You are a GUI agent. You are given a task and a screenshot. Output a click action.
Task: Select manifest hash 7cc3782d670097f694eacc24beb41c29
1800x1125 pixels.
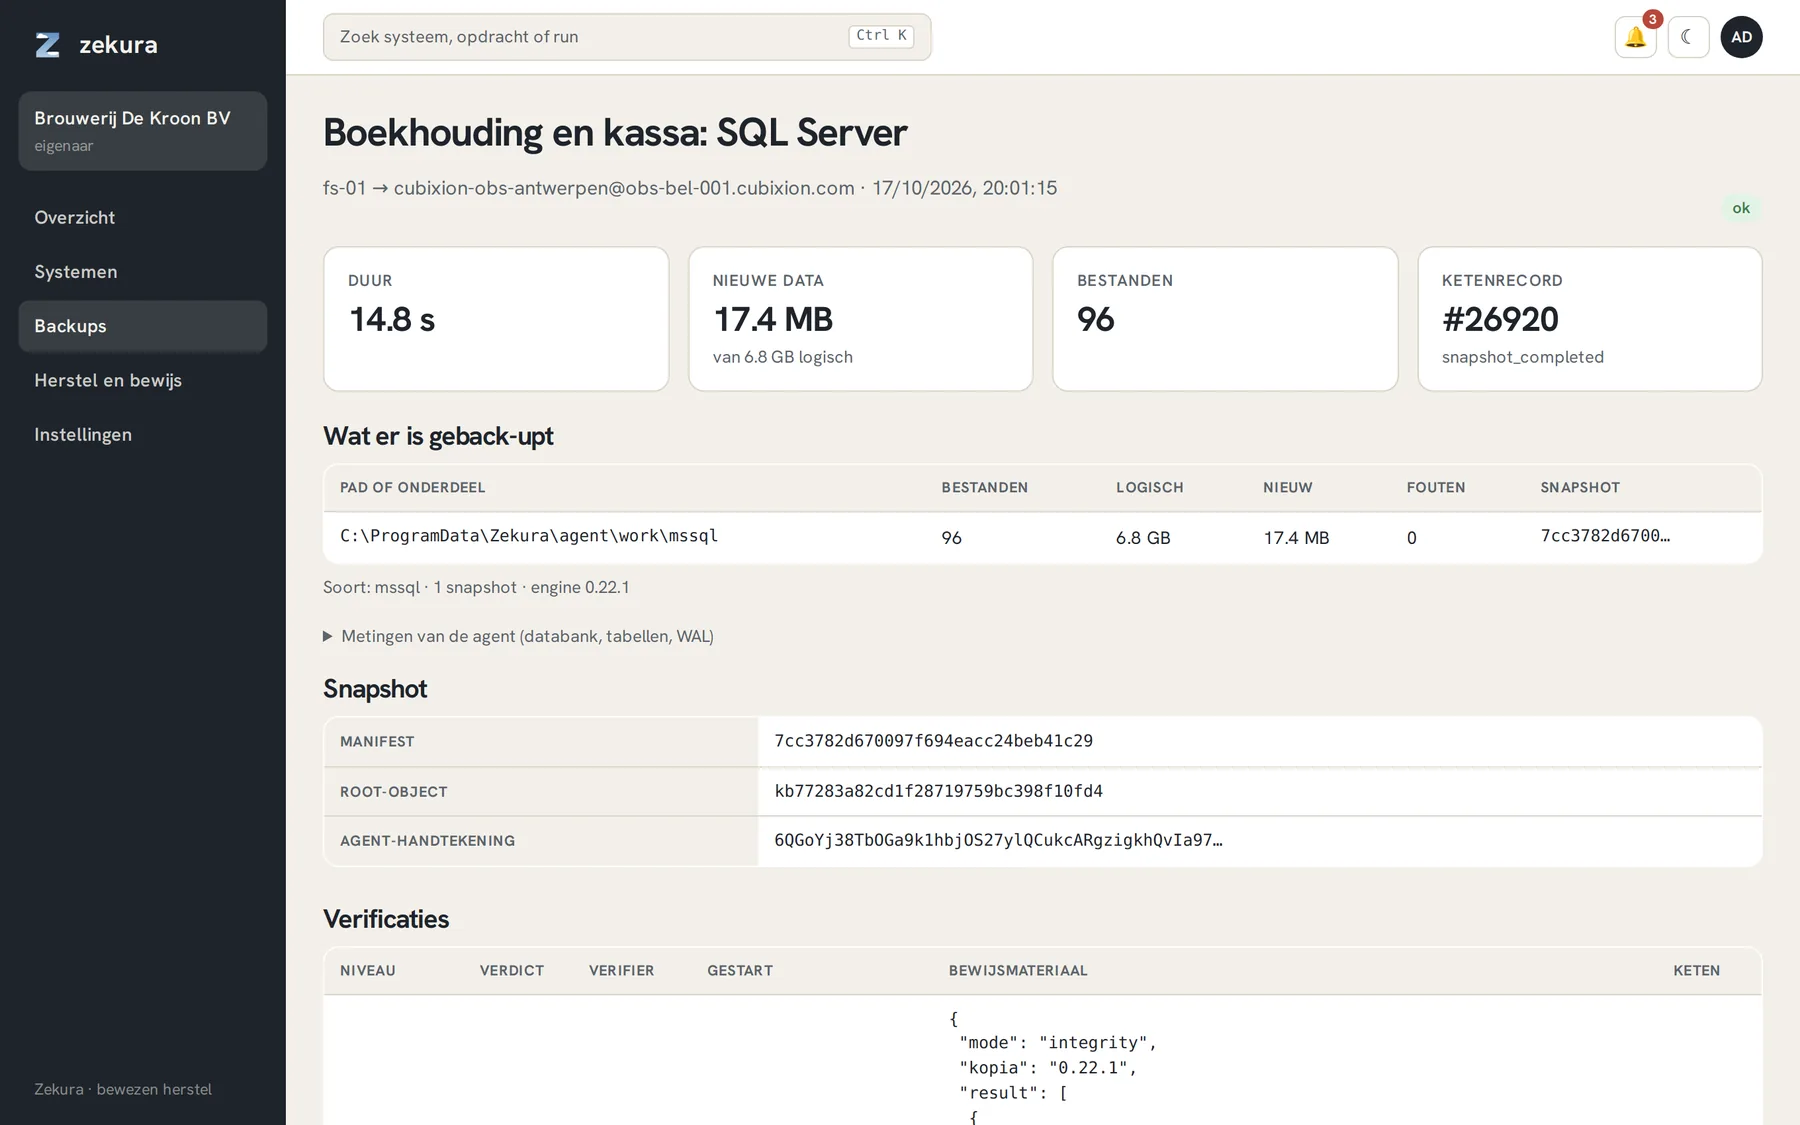pyautogui.click(x=934, y=741)
